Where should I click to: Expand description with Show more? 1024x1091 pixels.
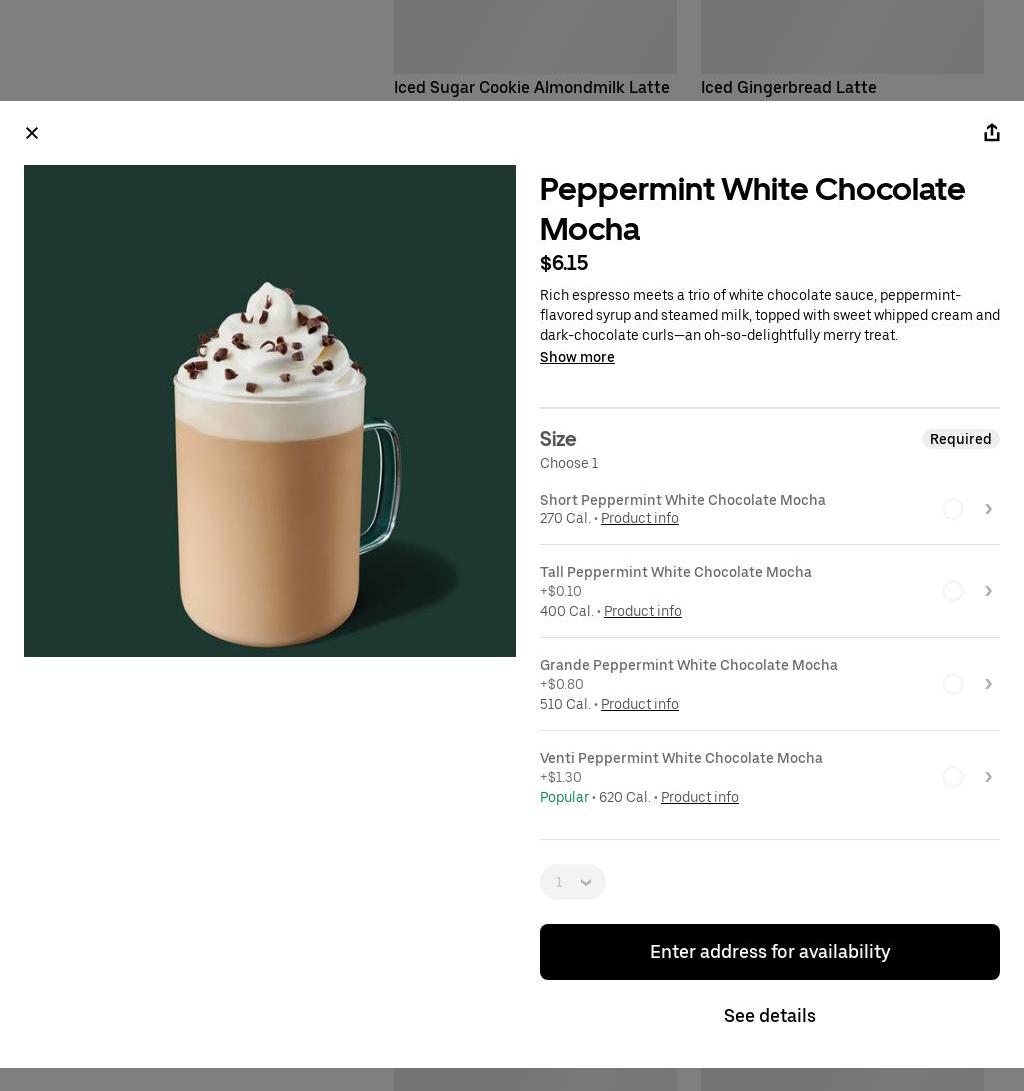577,357
